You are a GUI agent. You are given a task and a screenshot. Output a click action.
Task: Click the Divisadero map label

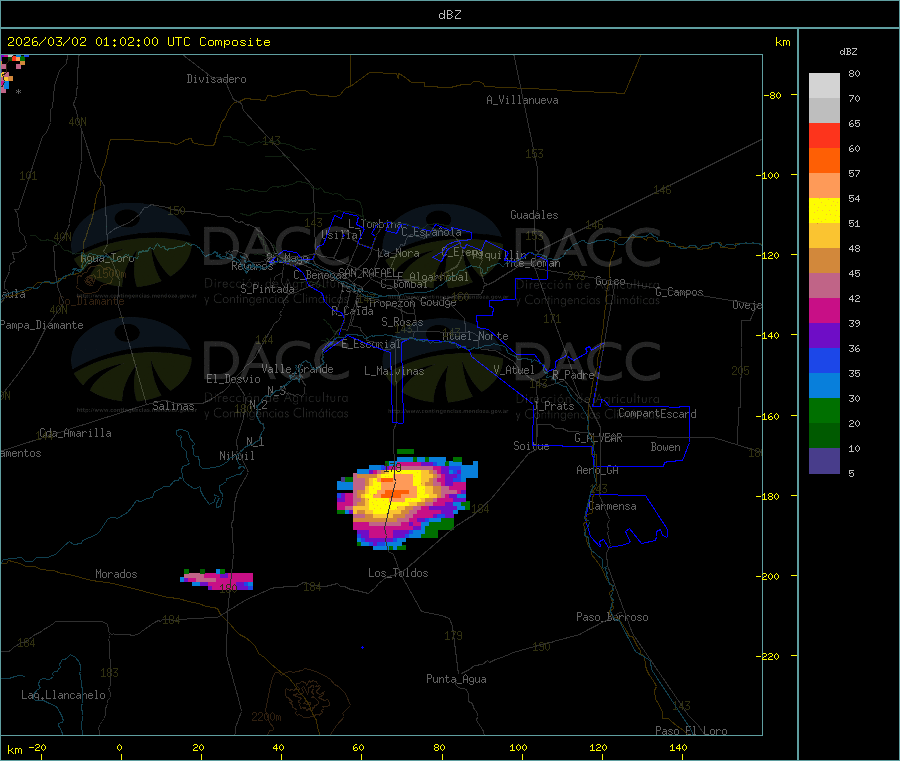click(x=216, y=79)
